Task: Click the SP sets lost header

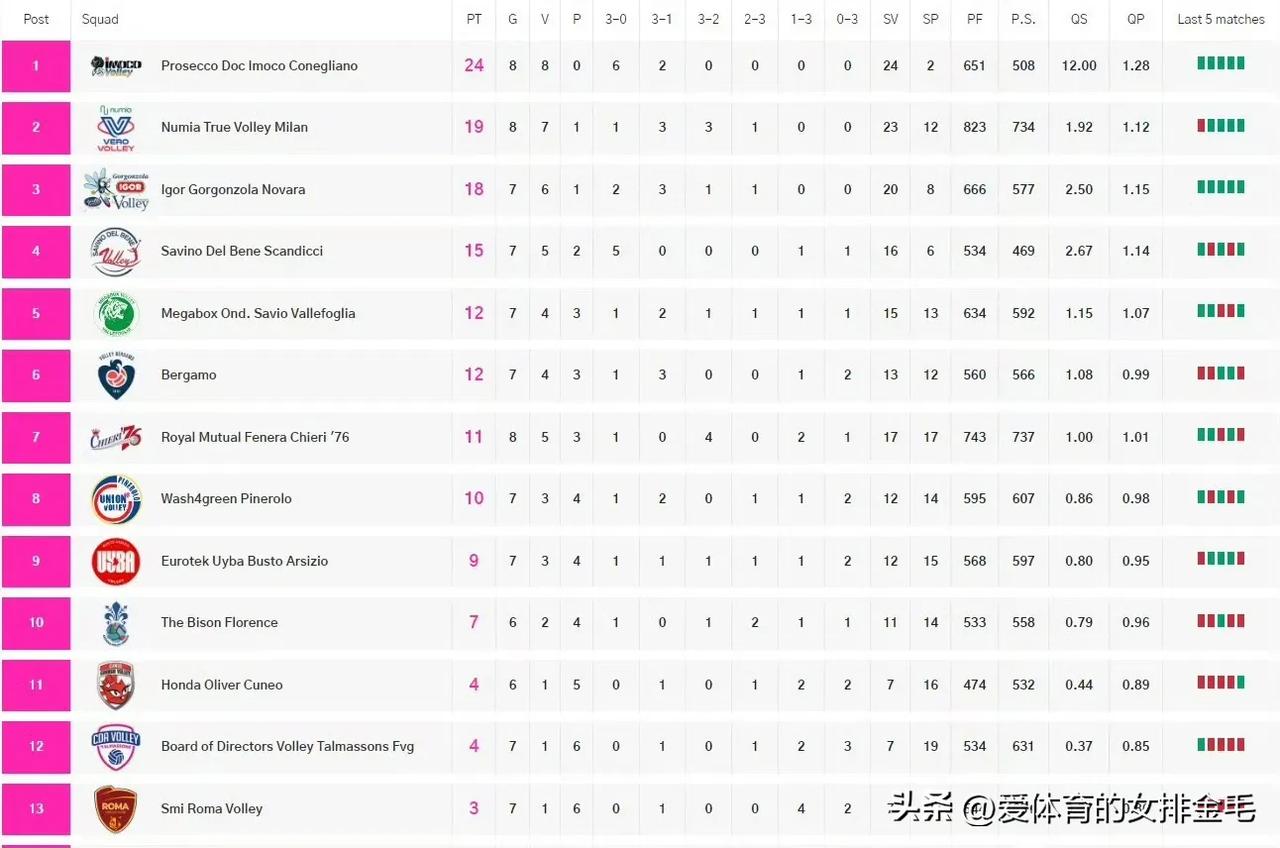Action: point(931,19)
